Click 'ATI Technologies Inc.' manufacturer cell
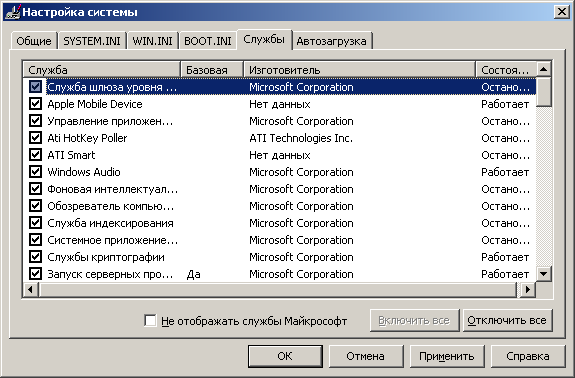The width and height of the screenshot is (575, 378). [x=301, y=138]
